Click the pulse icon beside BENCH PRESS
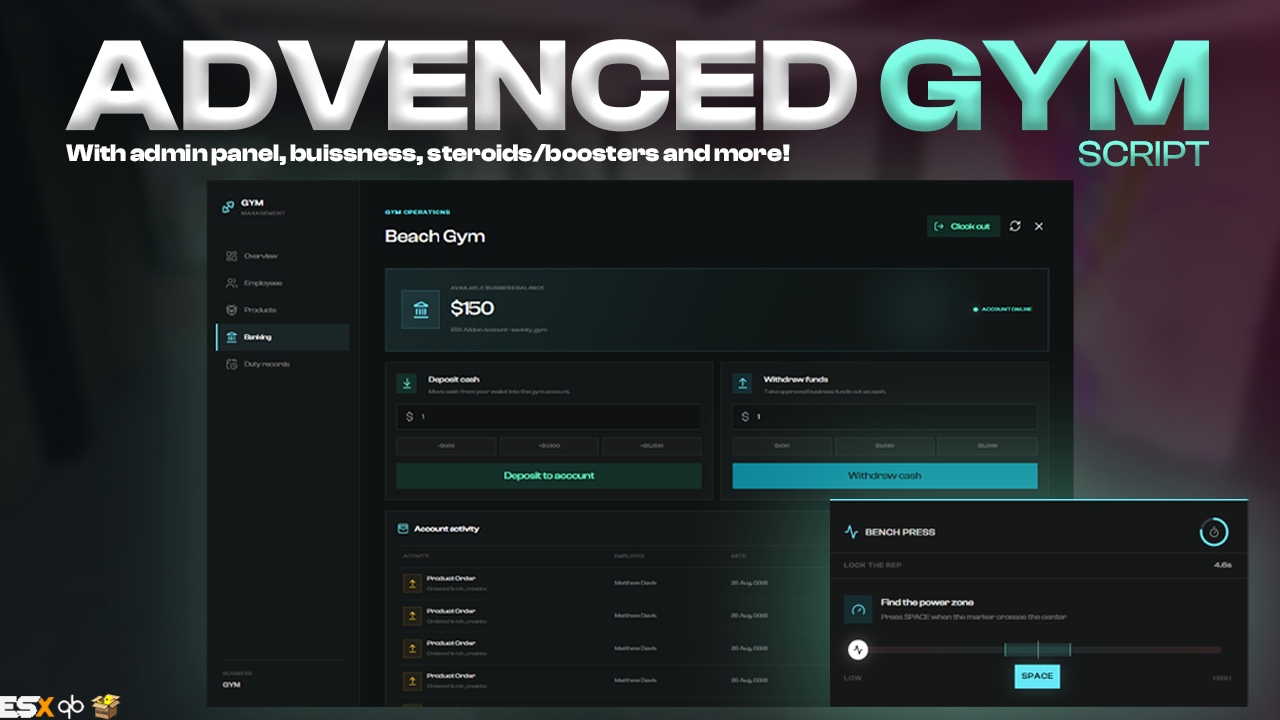The height and width of the screenshot is (720, 1280). (x=851, y=532)
